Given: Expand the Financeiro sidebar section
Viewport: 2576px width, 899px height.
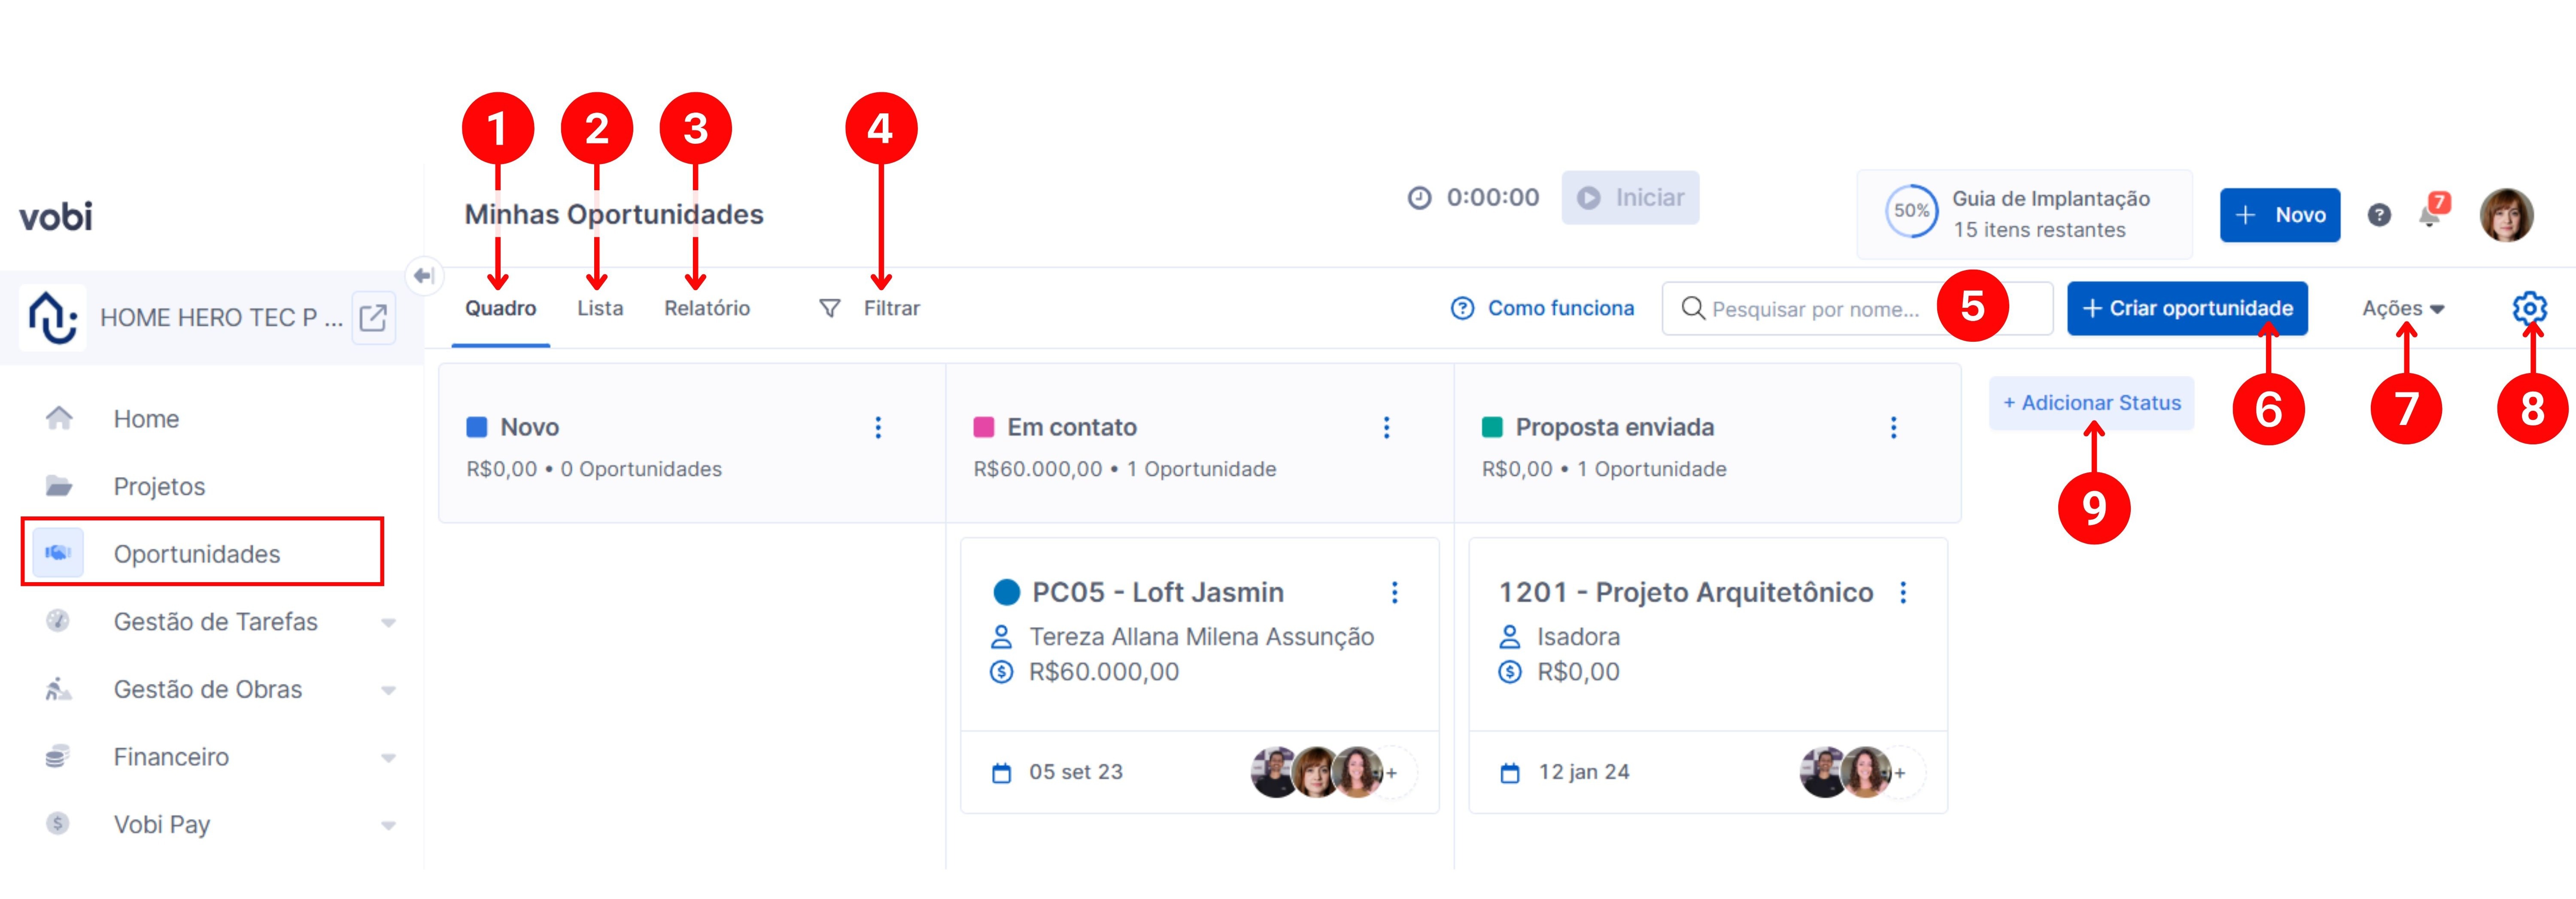Looking at the screenshot, I should coord(388,758).
